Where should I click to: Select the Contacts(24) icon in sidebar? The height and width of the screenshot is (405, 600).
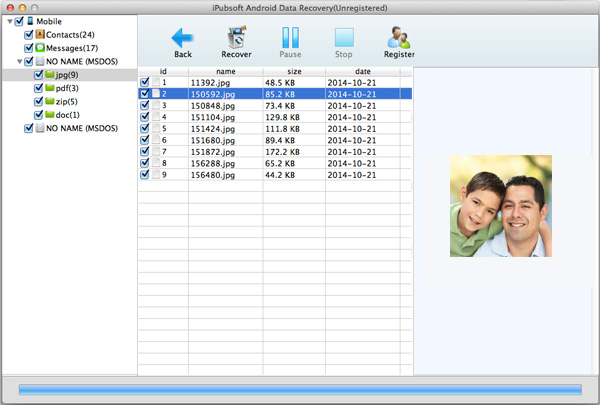pos(41,34)
